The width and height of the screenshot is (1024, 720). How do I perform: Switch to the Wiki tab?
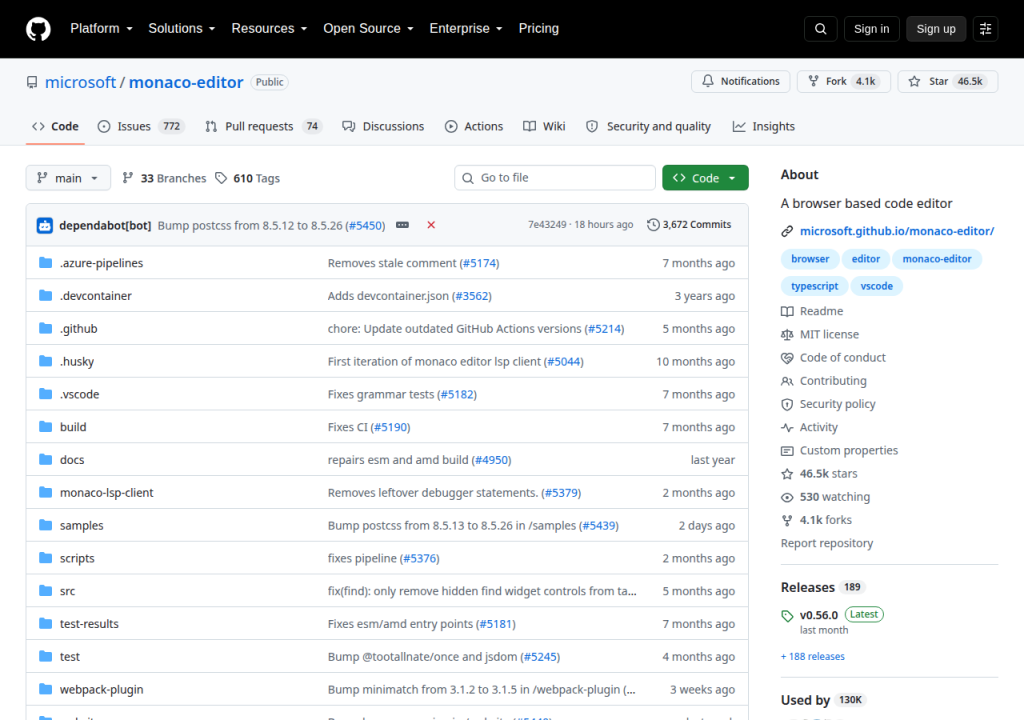(544, 126)
